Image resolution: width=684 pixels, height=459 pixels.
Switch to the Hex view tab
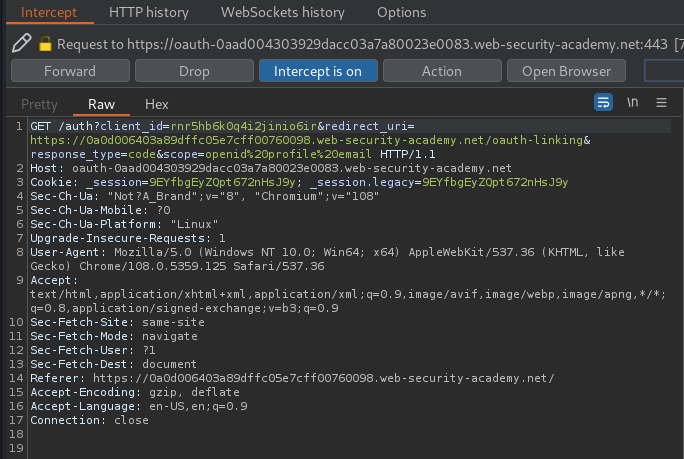coord(157,104)
